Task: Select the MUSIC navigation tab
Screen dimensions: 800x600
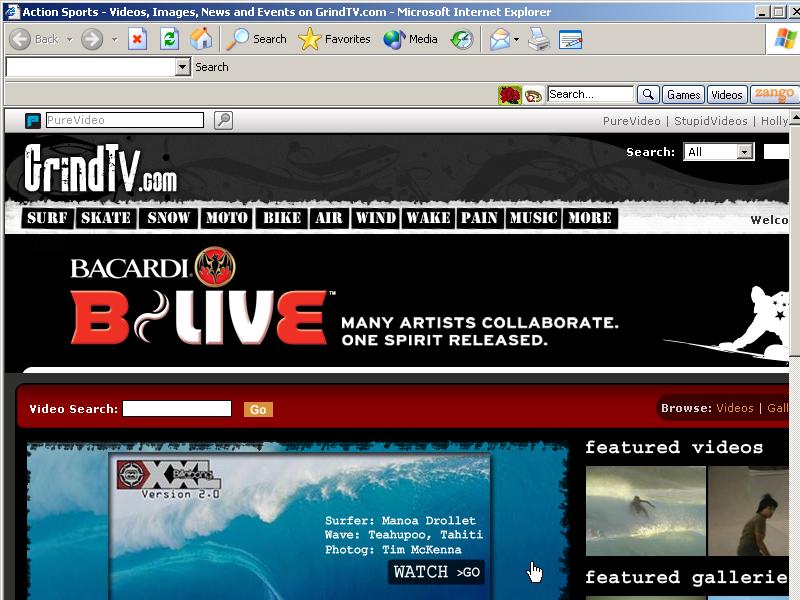Action: [x=533, y=218]
